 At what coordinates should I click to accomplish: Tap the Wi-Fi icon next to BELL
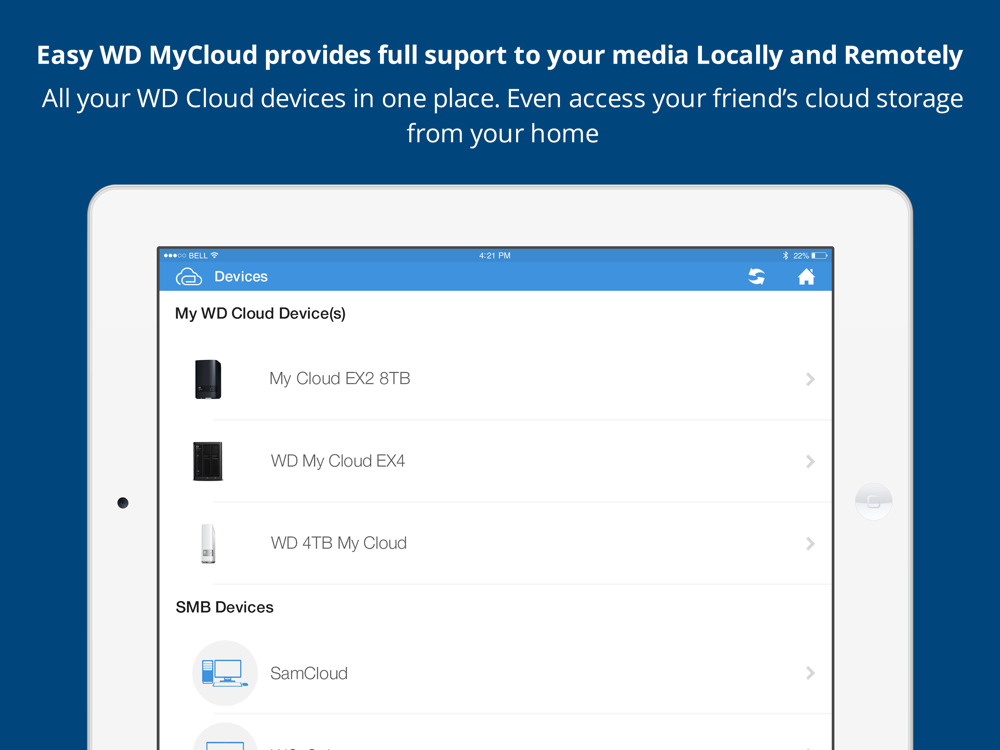[x=215, y=255]
